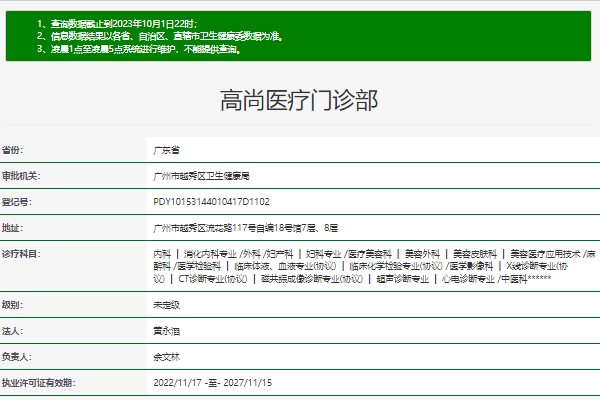Click the 执业许可证有效期 label
Image resolution: width=600 pixels, height=400 pixels.
[39, 383]
